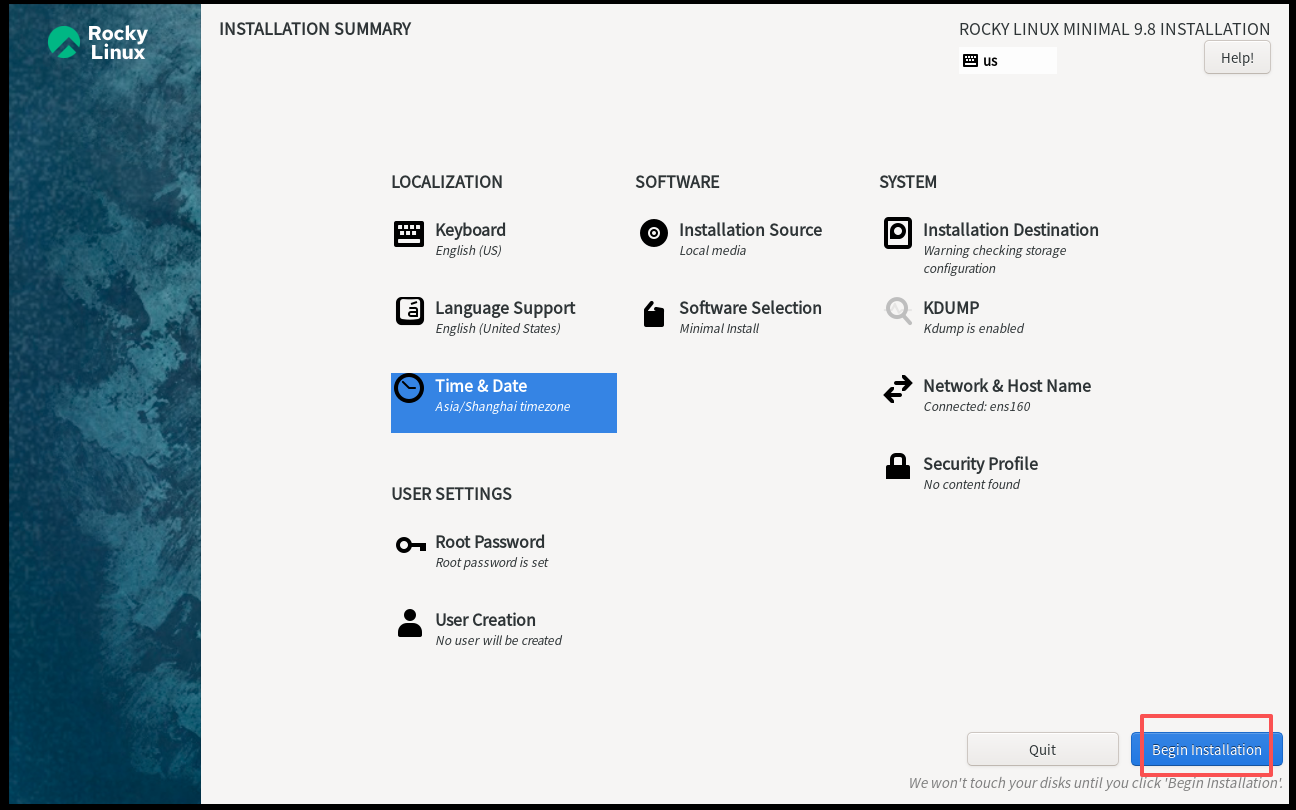
Task: Click the 'Root password is set' text
Action: pyautogui.click(x=492, y=563)
